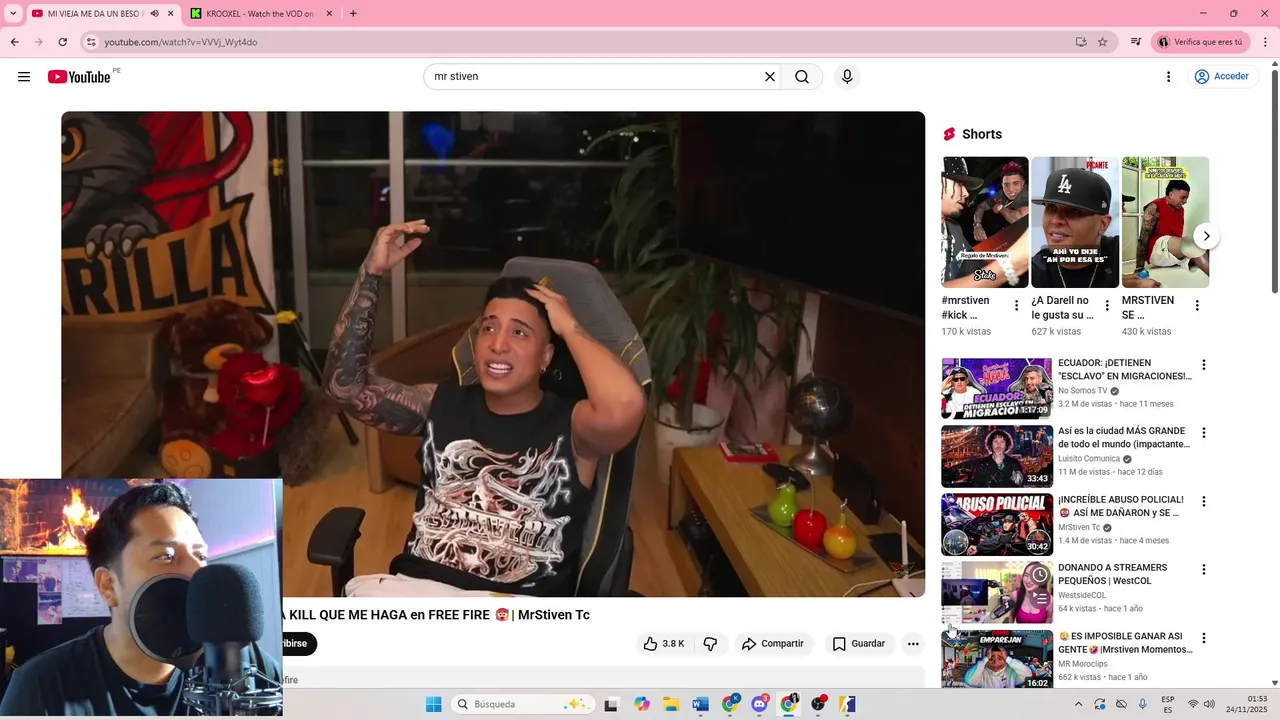The image size is (1280, 720).
Task: Visit the WestsideCOL channel name
Action: pyautogui.click(x=1082, y=595)
